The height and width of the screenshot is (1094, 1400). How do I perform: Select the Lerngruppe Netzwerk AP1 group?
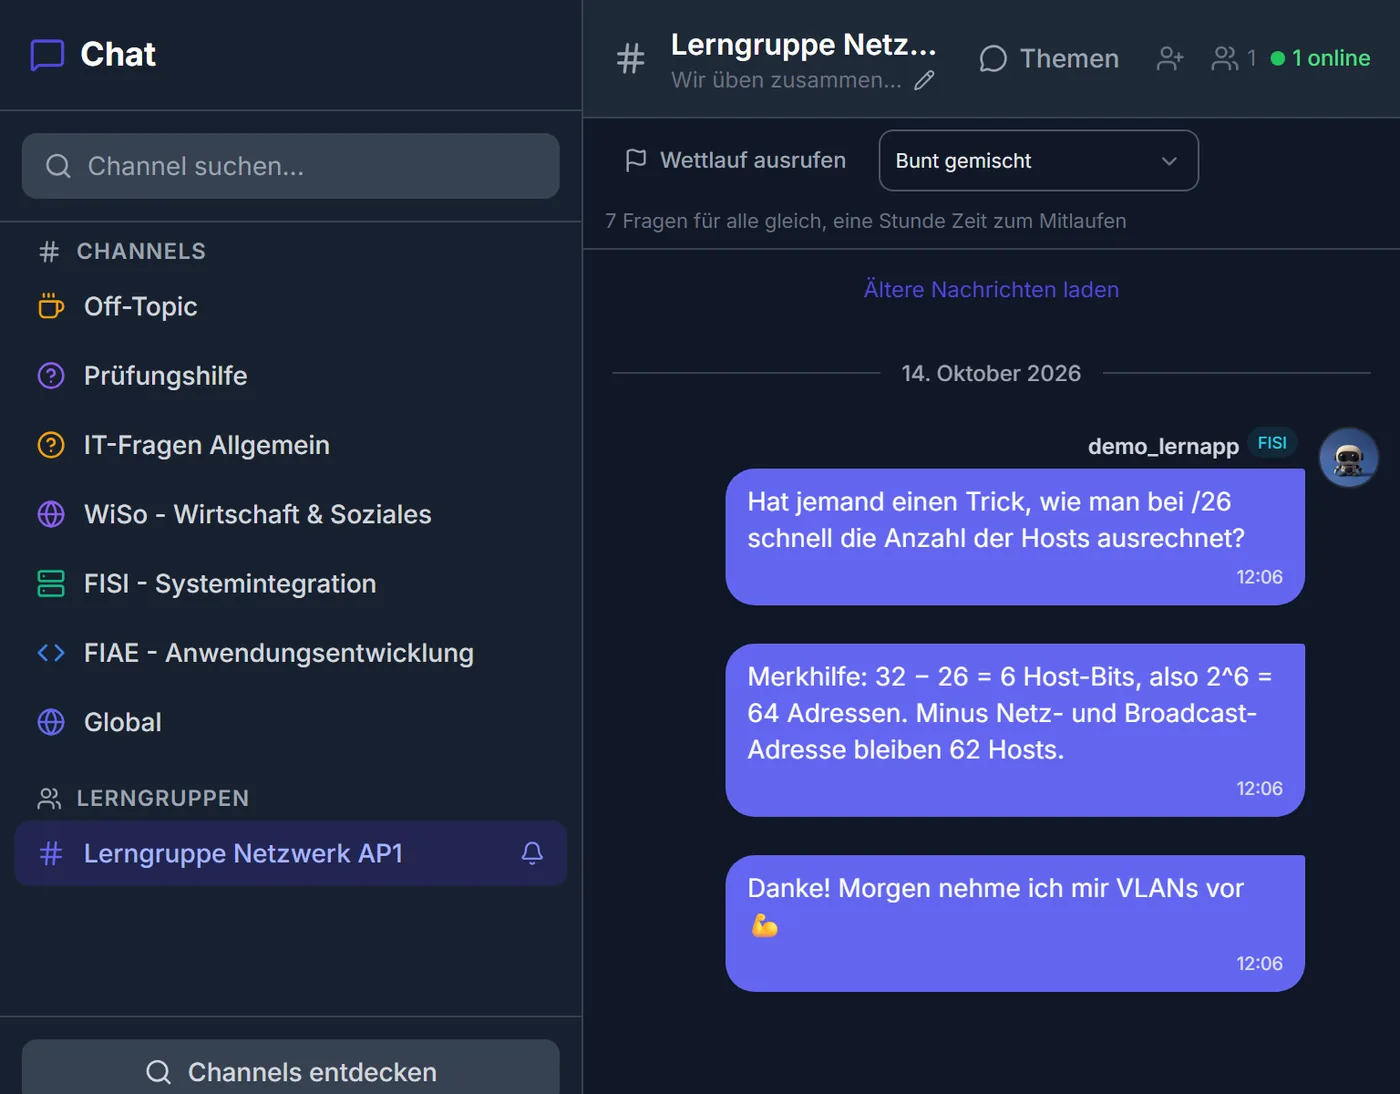[x=290, y=853]
